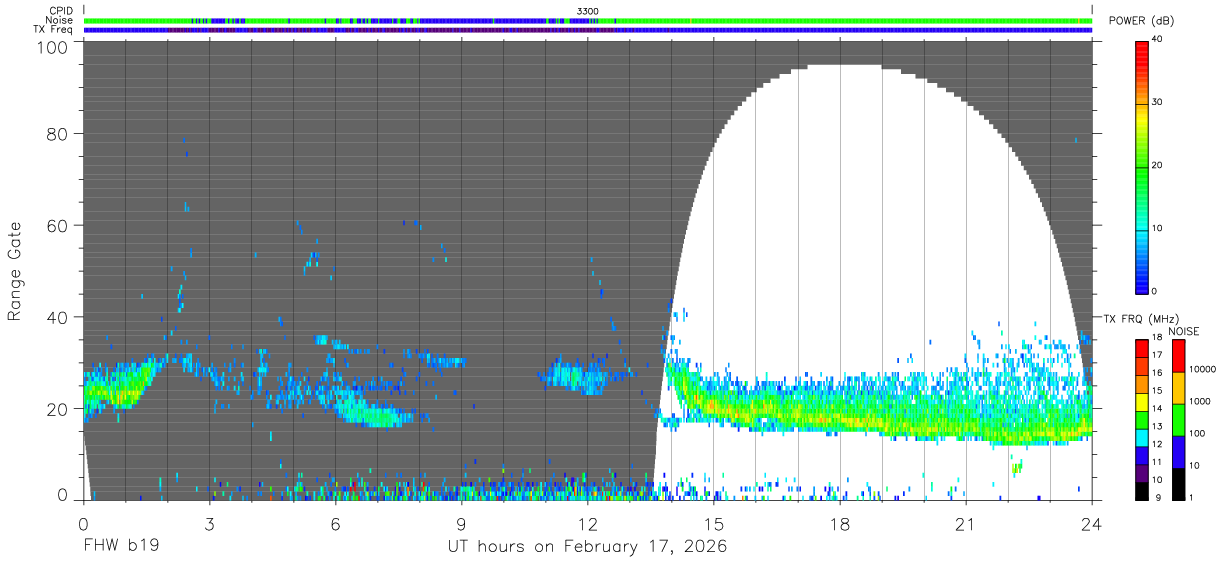
Task: Click the FHW b19 label
Action: click(x=121, y=547)
